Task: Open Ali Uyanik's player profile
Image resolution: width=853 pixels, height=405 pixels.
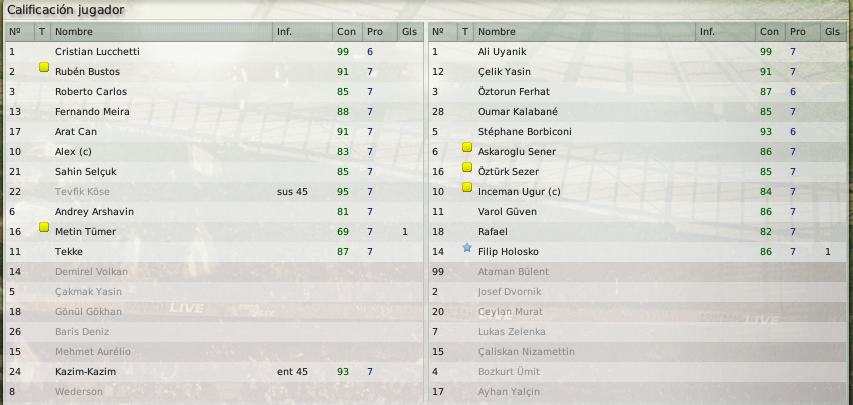Action: (502, 52)
